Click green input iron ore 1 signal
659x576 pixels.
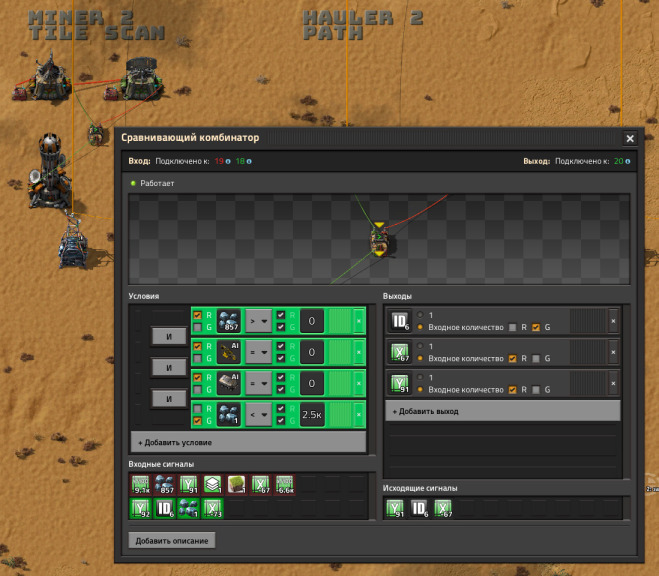(189, 509)
